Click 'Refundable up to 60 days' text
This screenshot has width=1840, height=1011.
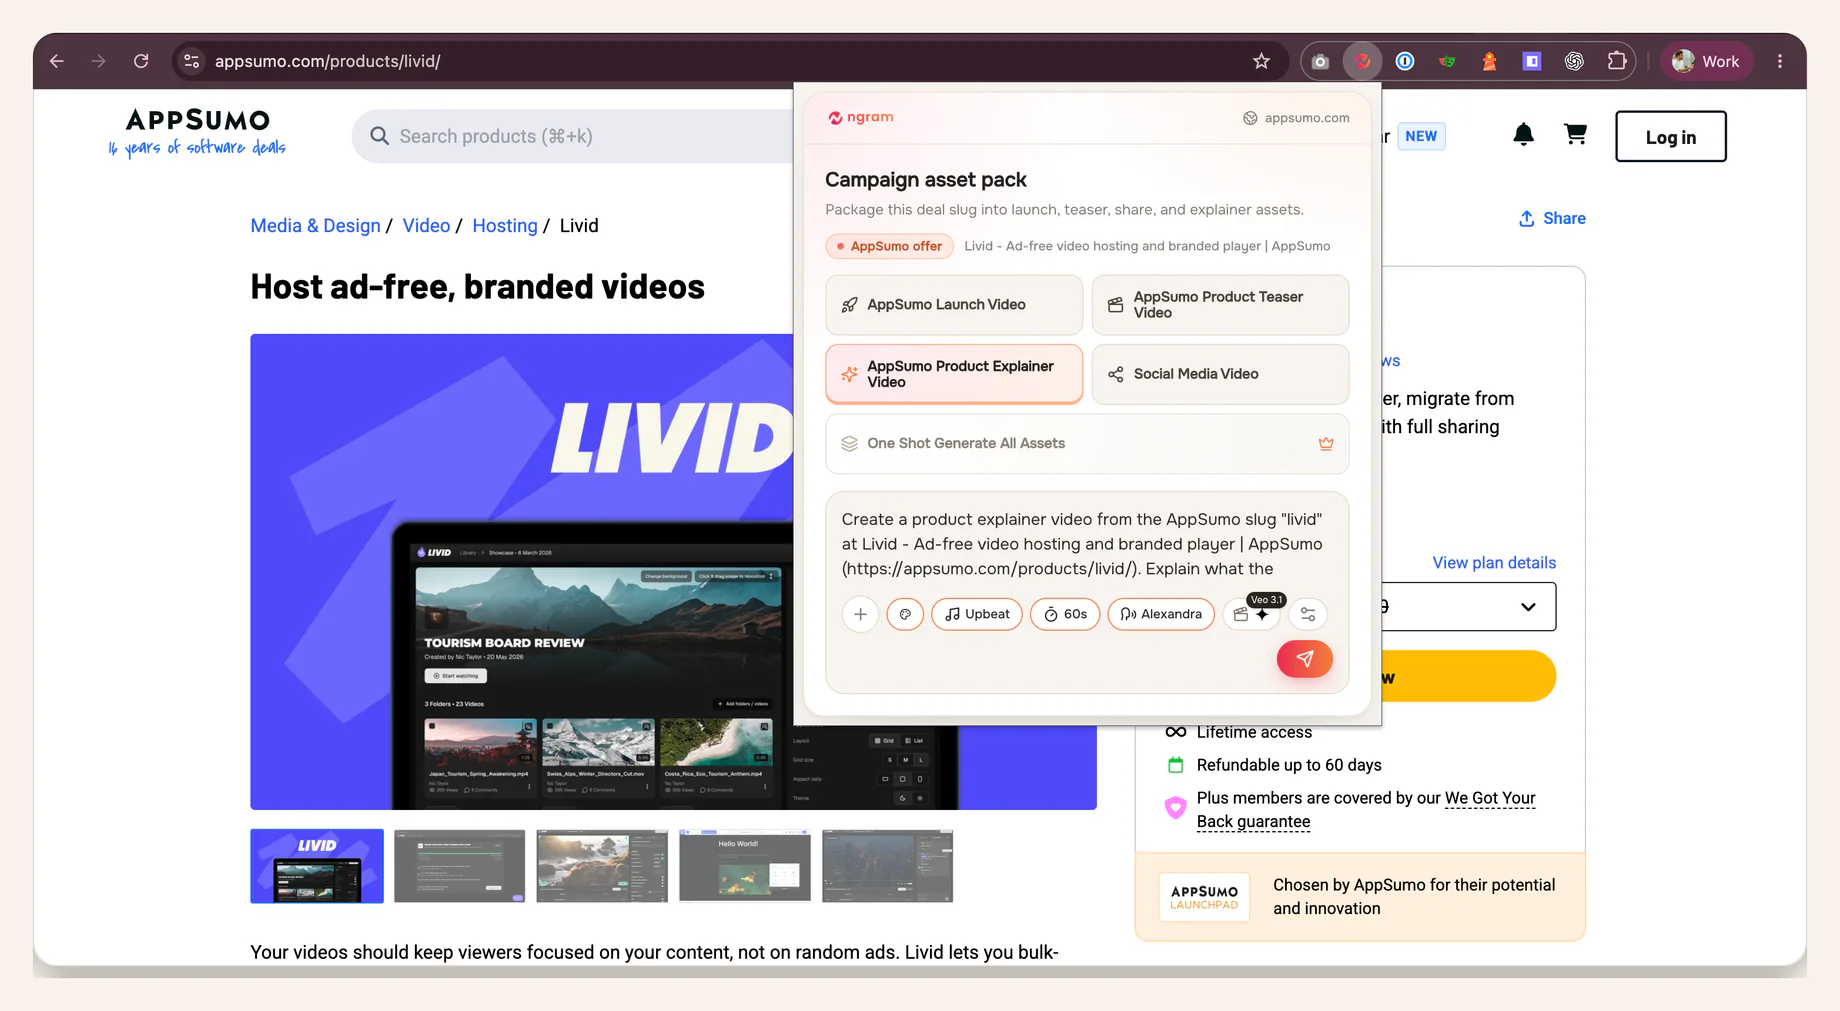pyautogui.click(x=1289, y=765)
